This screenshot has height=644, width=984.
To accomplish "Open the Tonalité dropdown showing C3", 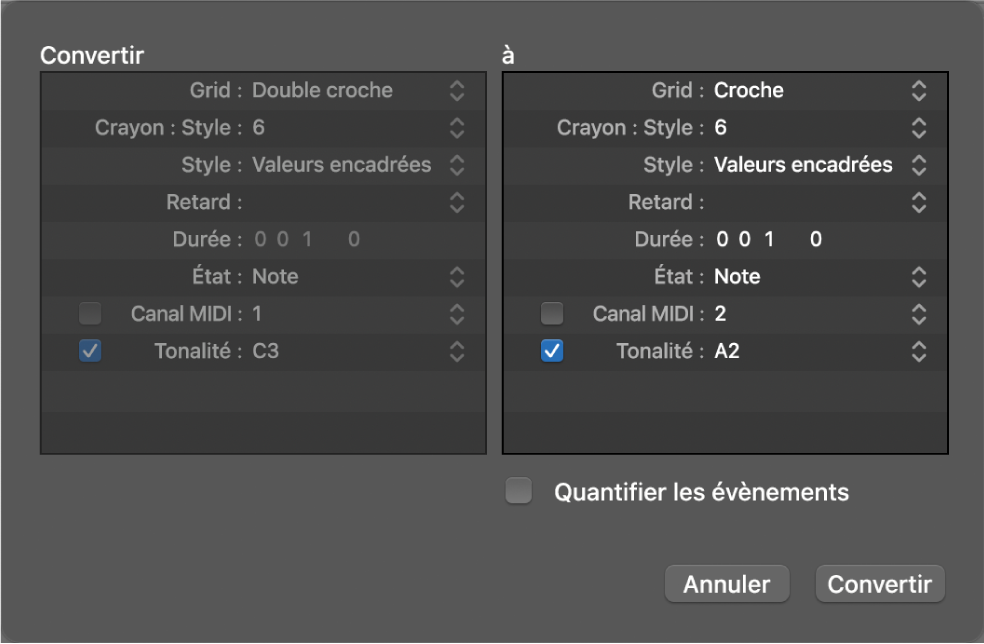I will (x=457, y=351).
